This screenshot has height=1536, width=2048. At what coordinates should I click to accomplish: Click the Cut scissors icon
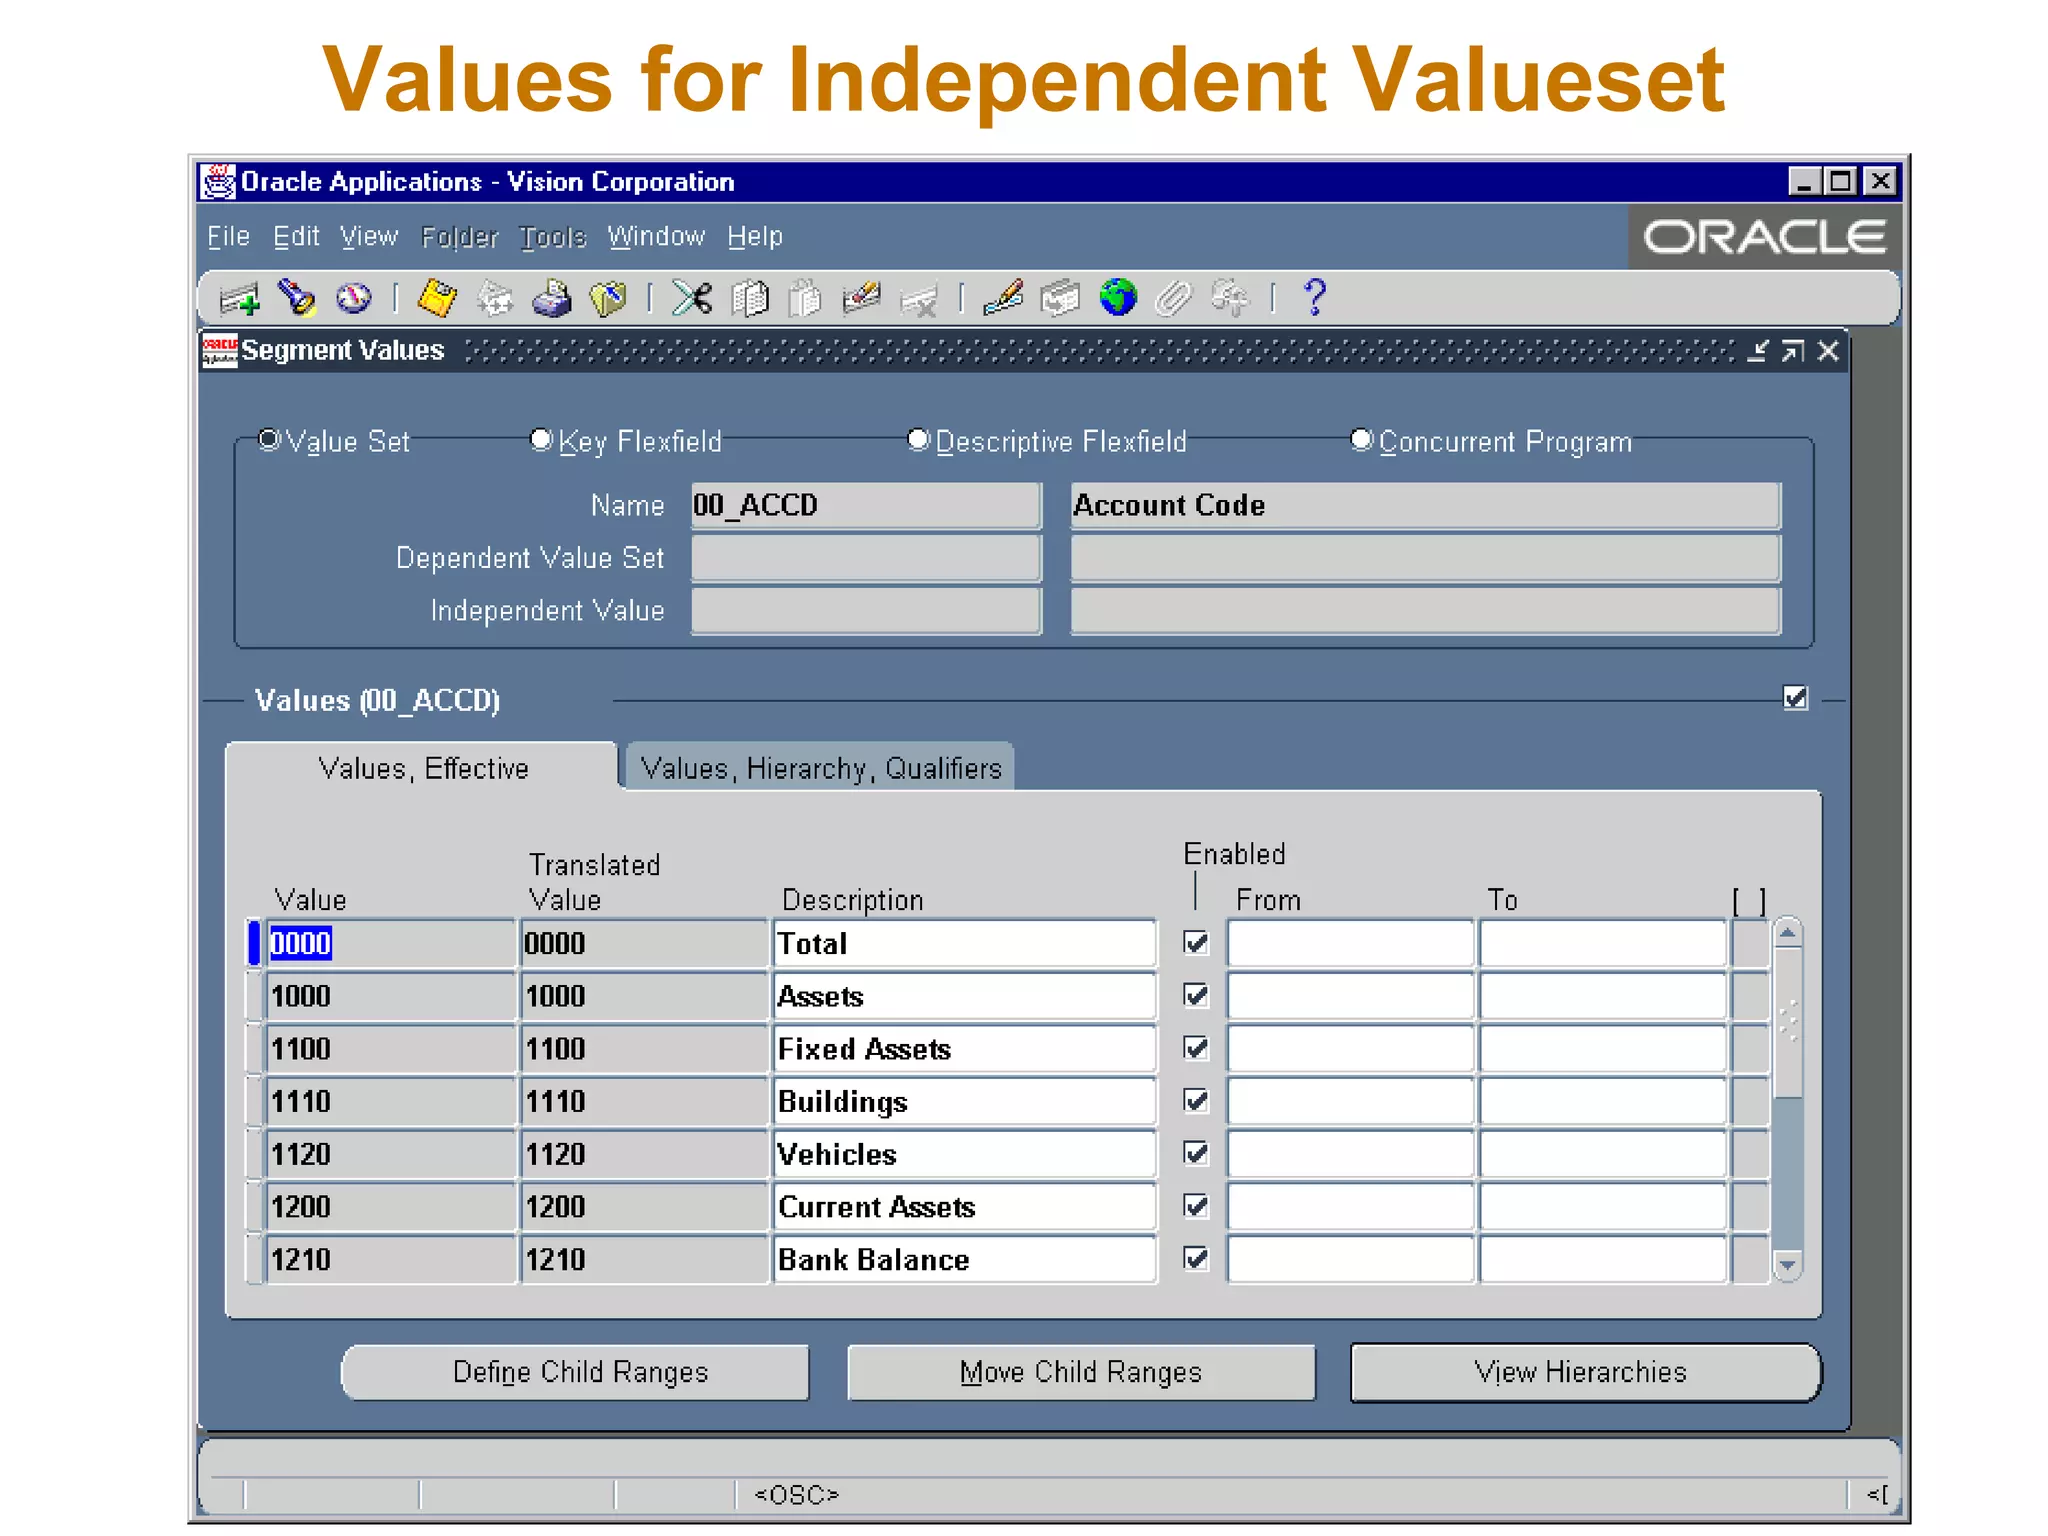(692, 298)
